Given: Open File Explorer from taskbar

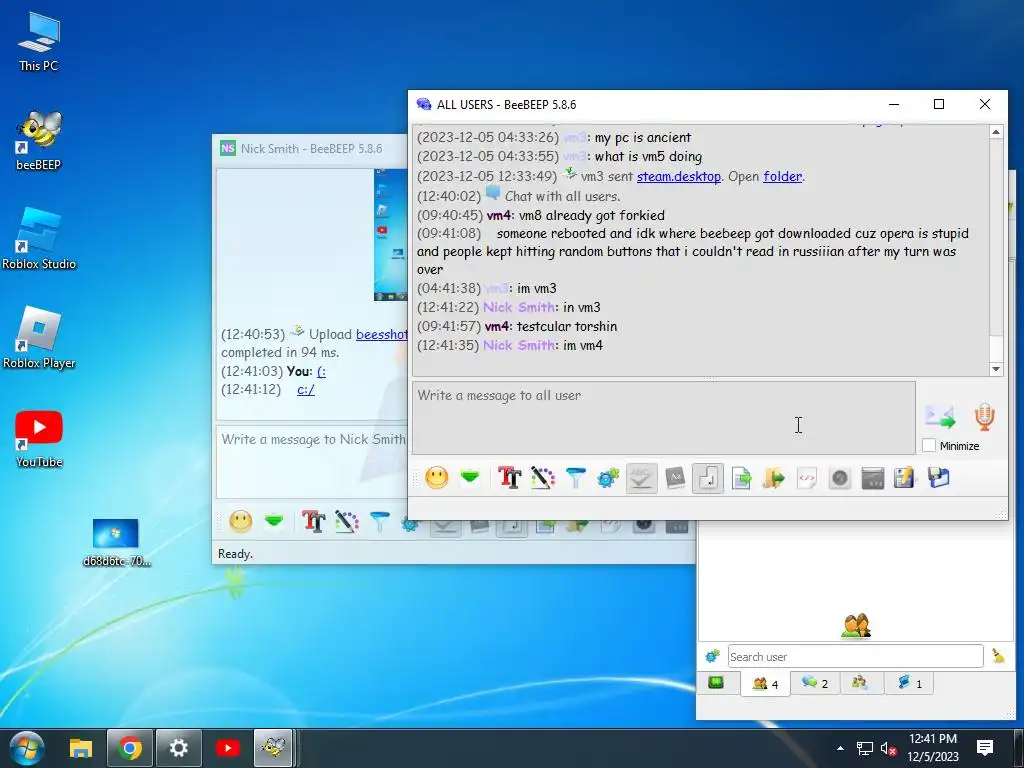Looking at the screenshot, I should point(81,748).
